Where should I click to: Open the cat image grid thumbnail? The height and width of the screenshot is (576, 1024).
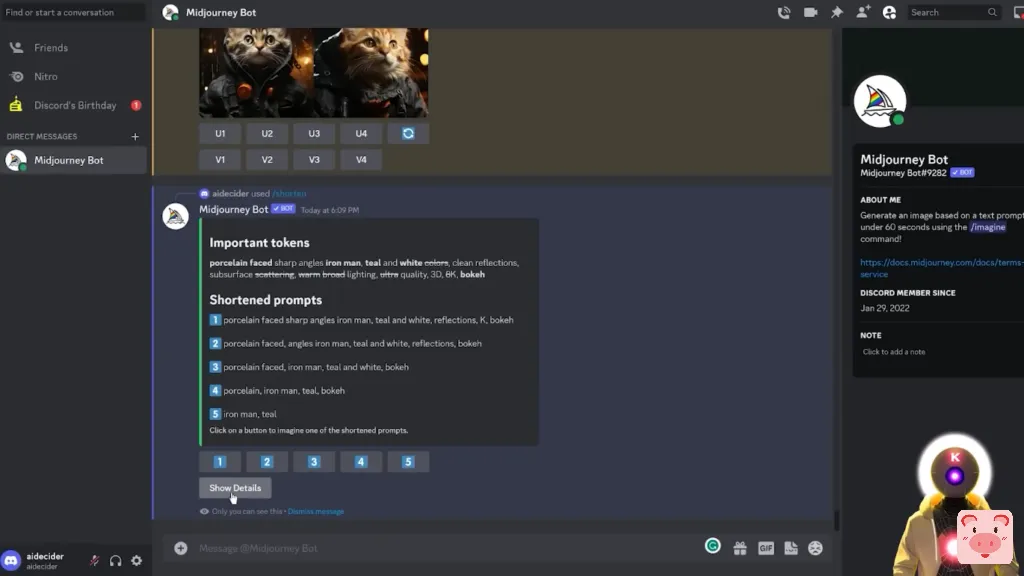(x=313, y=72)
